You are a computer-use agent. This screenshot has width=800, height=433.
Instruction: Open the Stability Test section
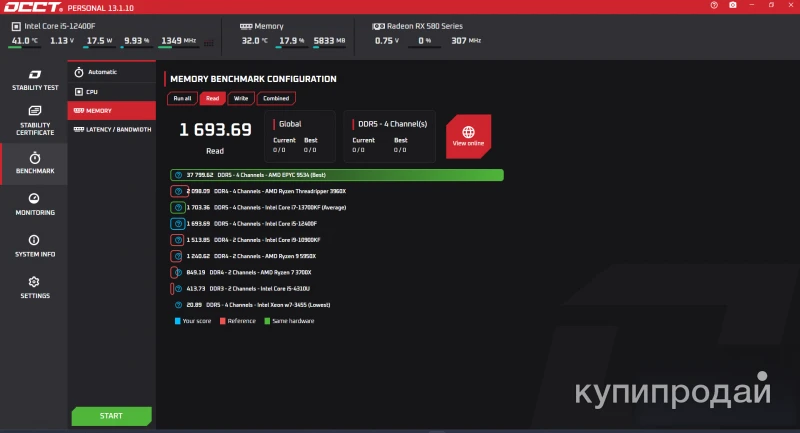[x=34, y=81]
